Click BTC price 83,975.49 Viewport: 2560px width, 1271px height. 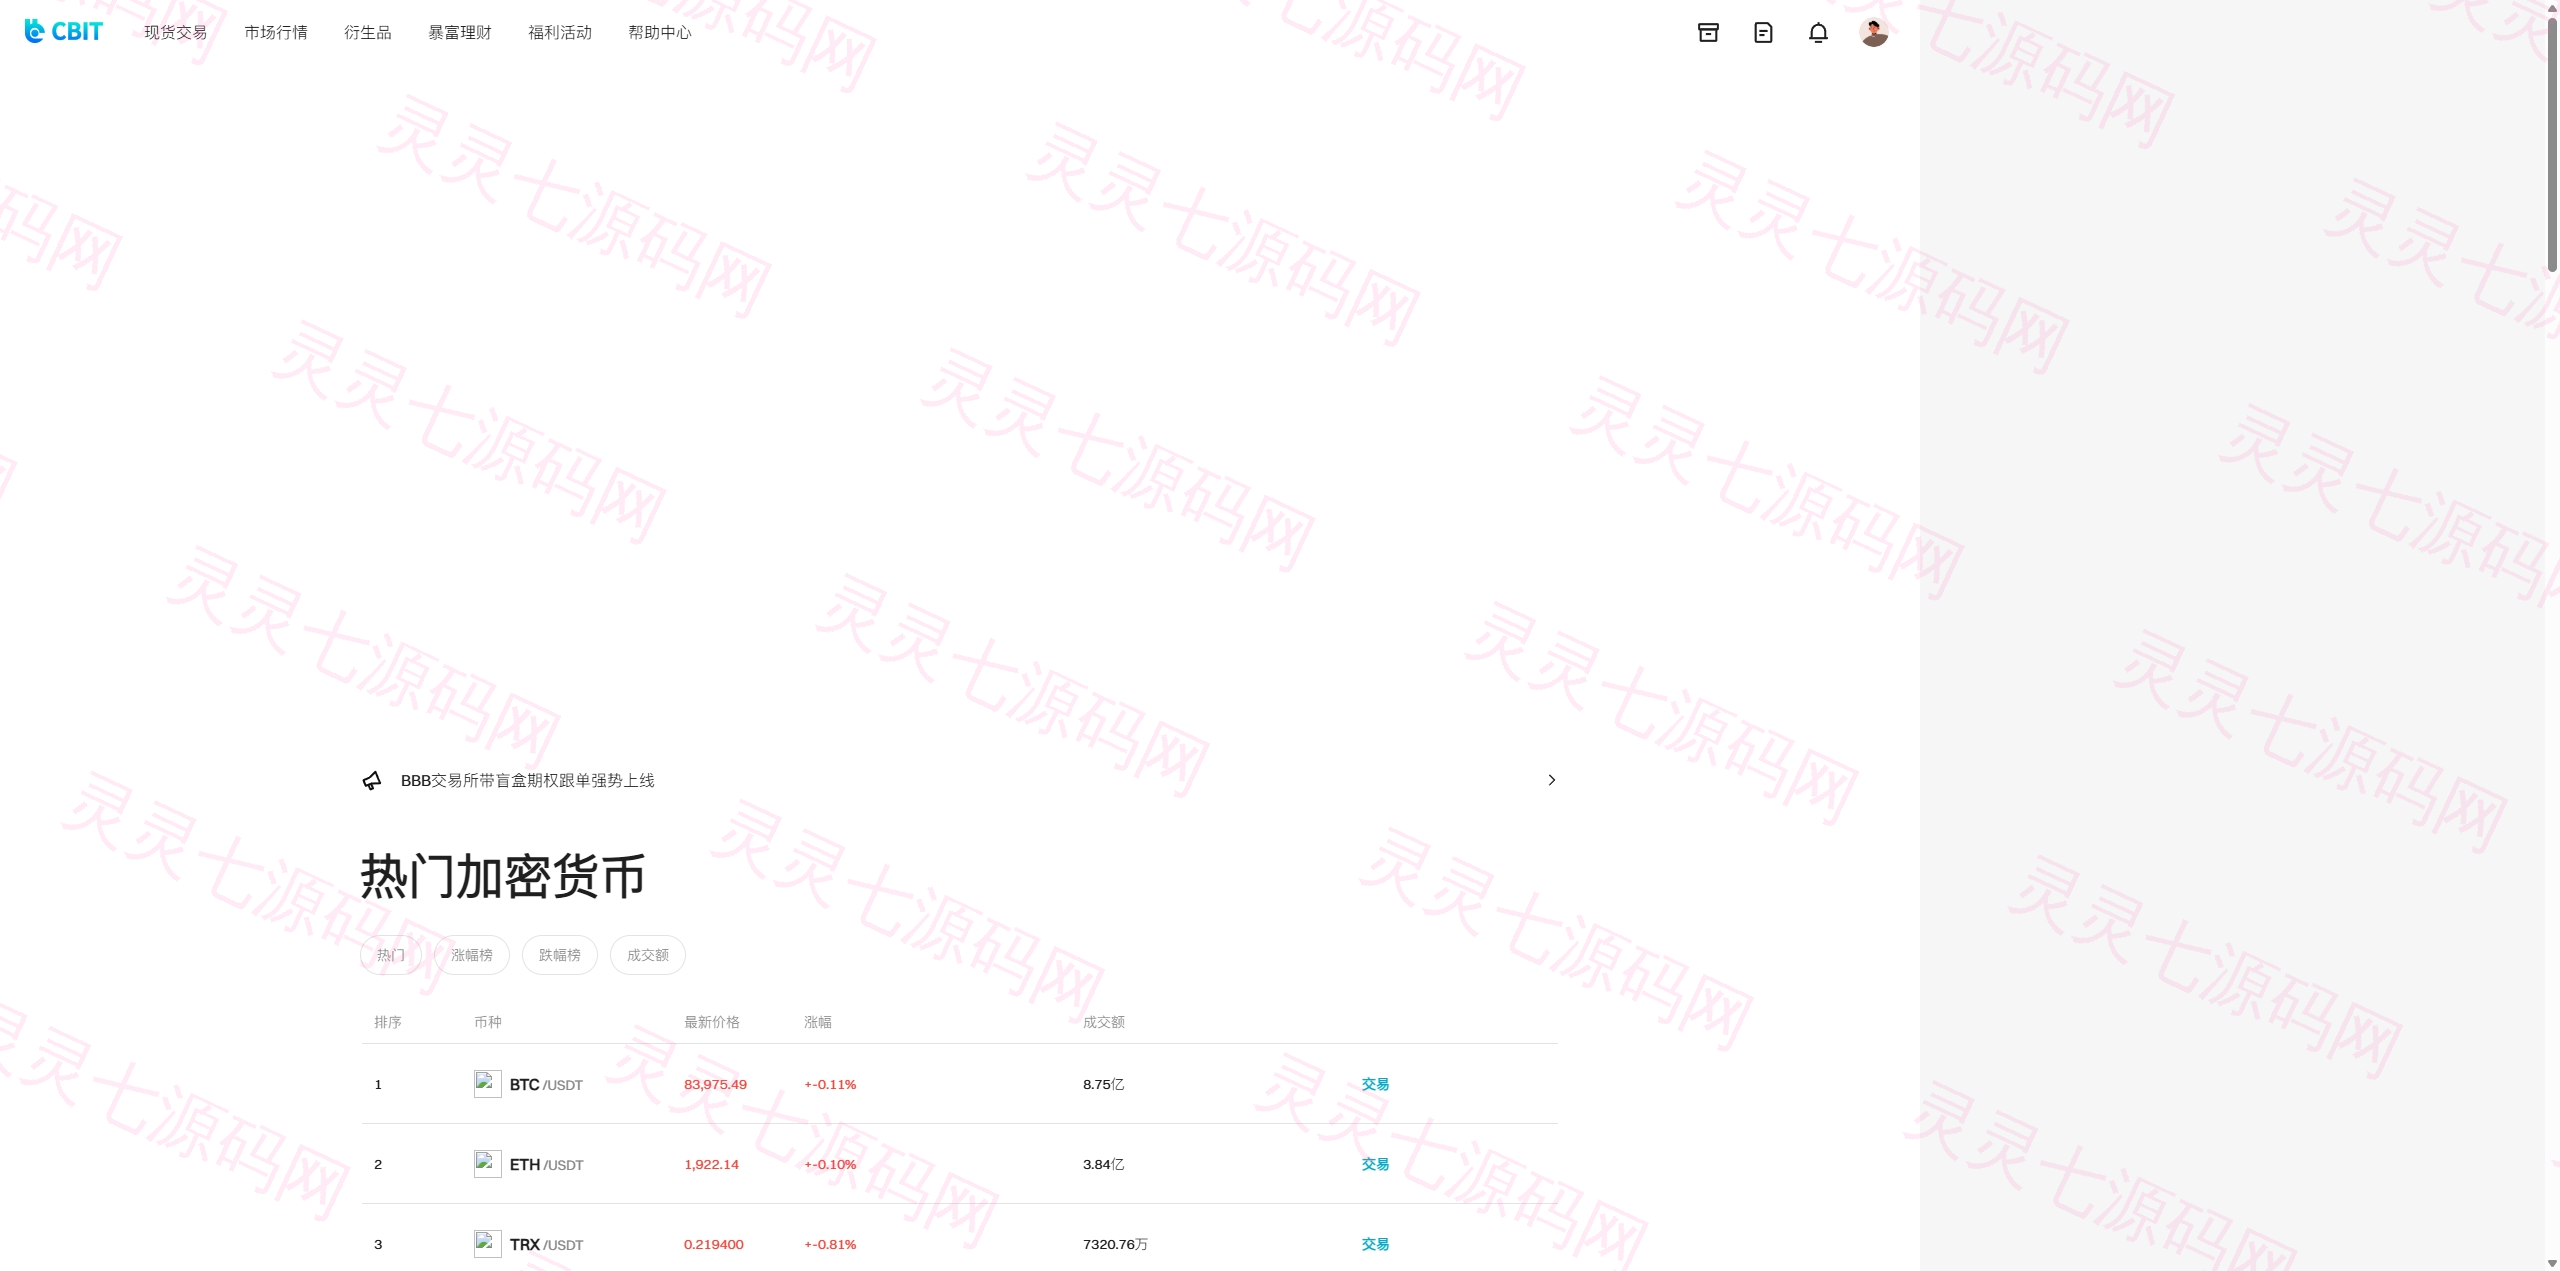(x=715, y=1084)
